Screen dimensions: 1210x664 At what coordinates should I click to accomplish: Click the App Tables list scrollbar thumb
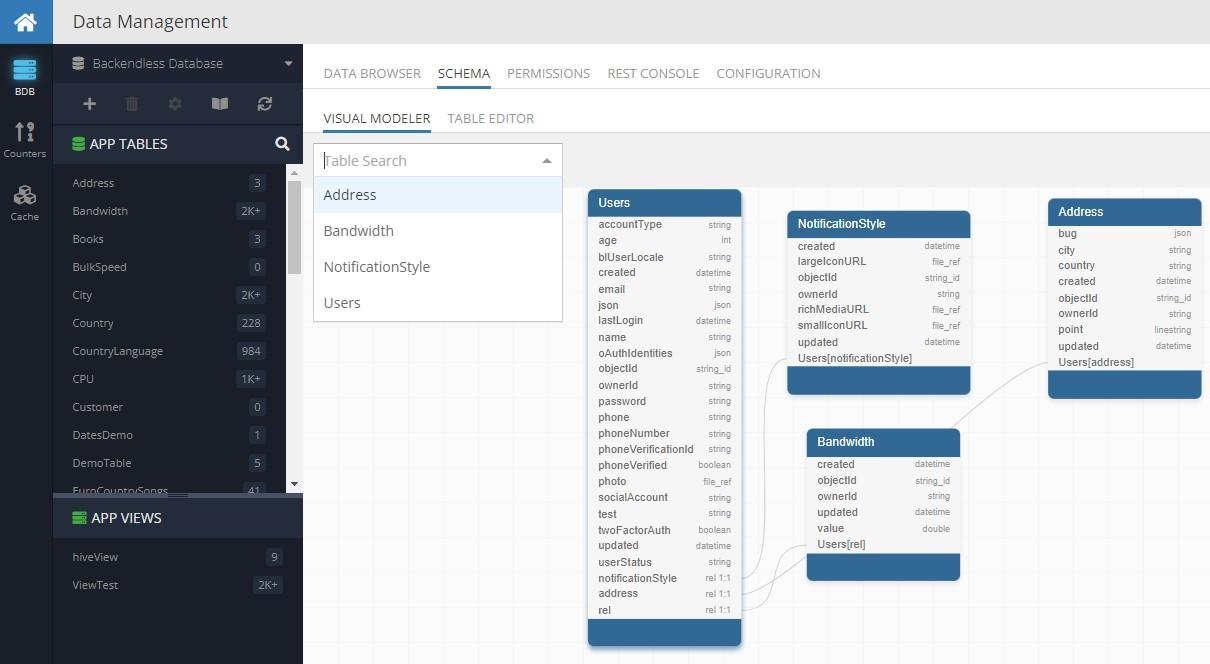coord(294,228)
